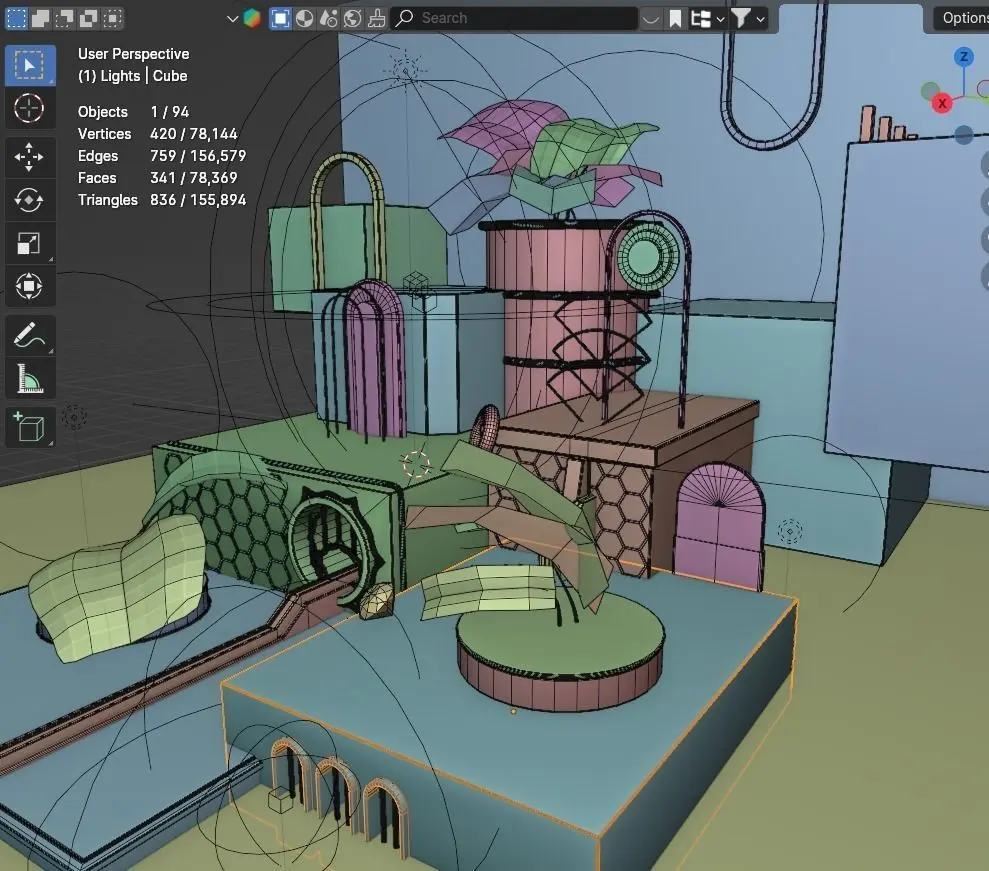
Task: Click the Select Box tool
Action: pyautogui.click(x=29, y=65)
